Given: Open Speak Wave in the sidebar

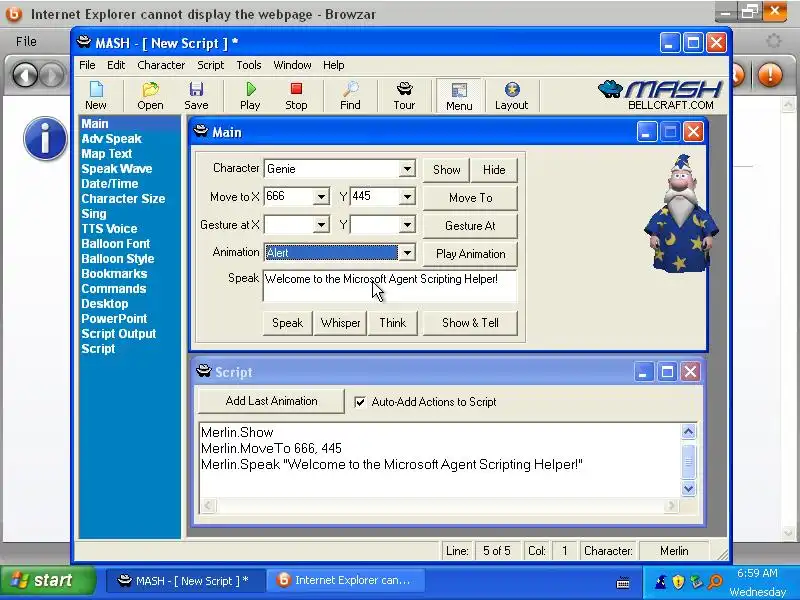Looking at the screenshot, I should tap(117, 169).
